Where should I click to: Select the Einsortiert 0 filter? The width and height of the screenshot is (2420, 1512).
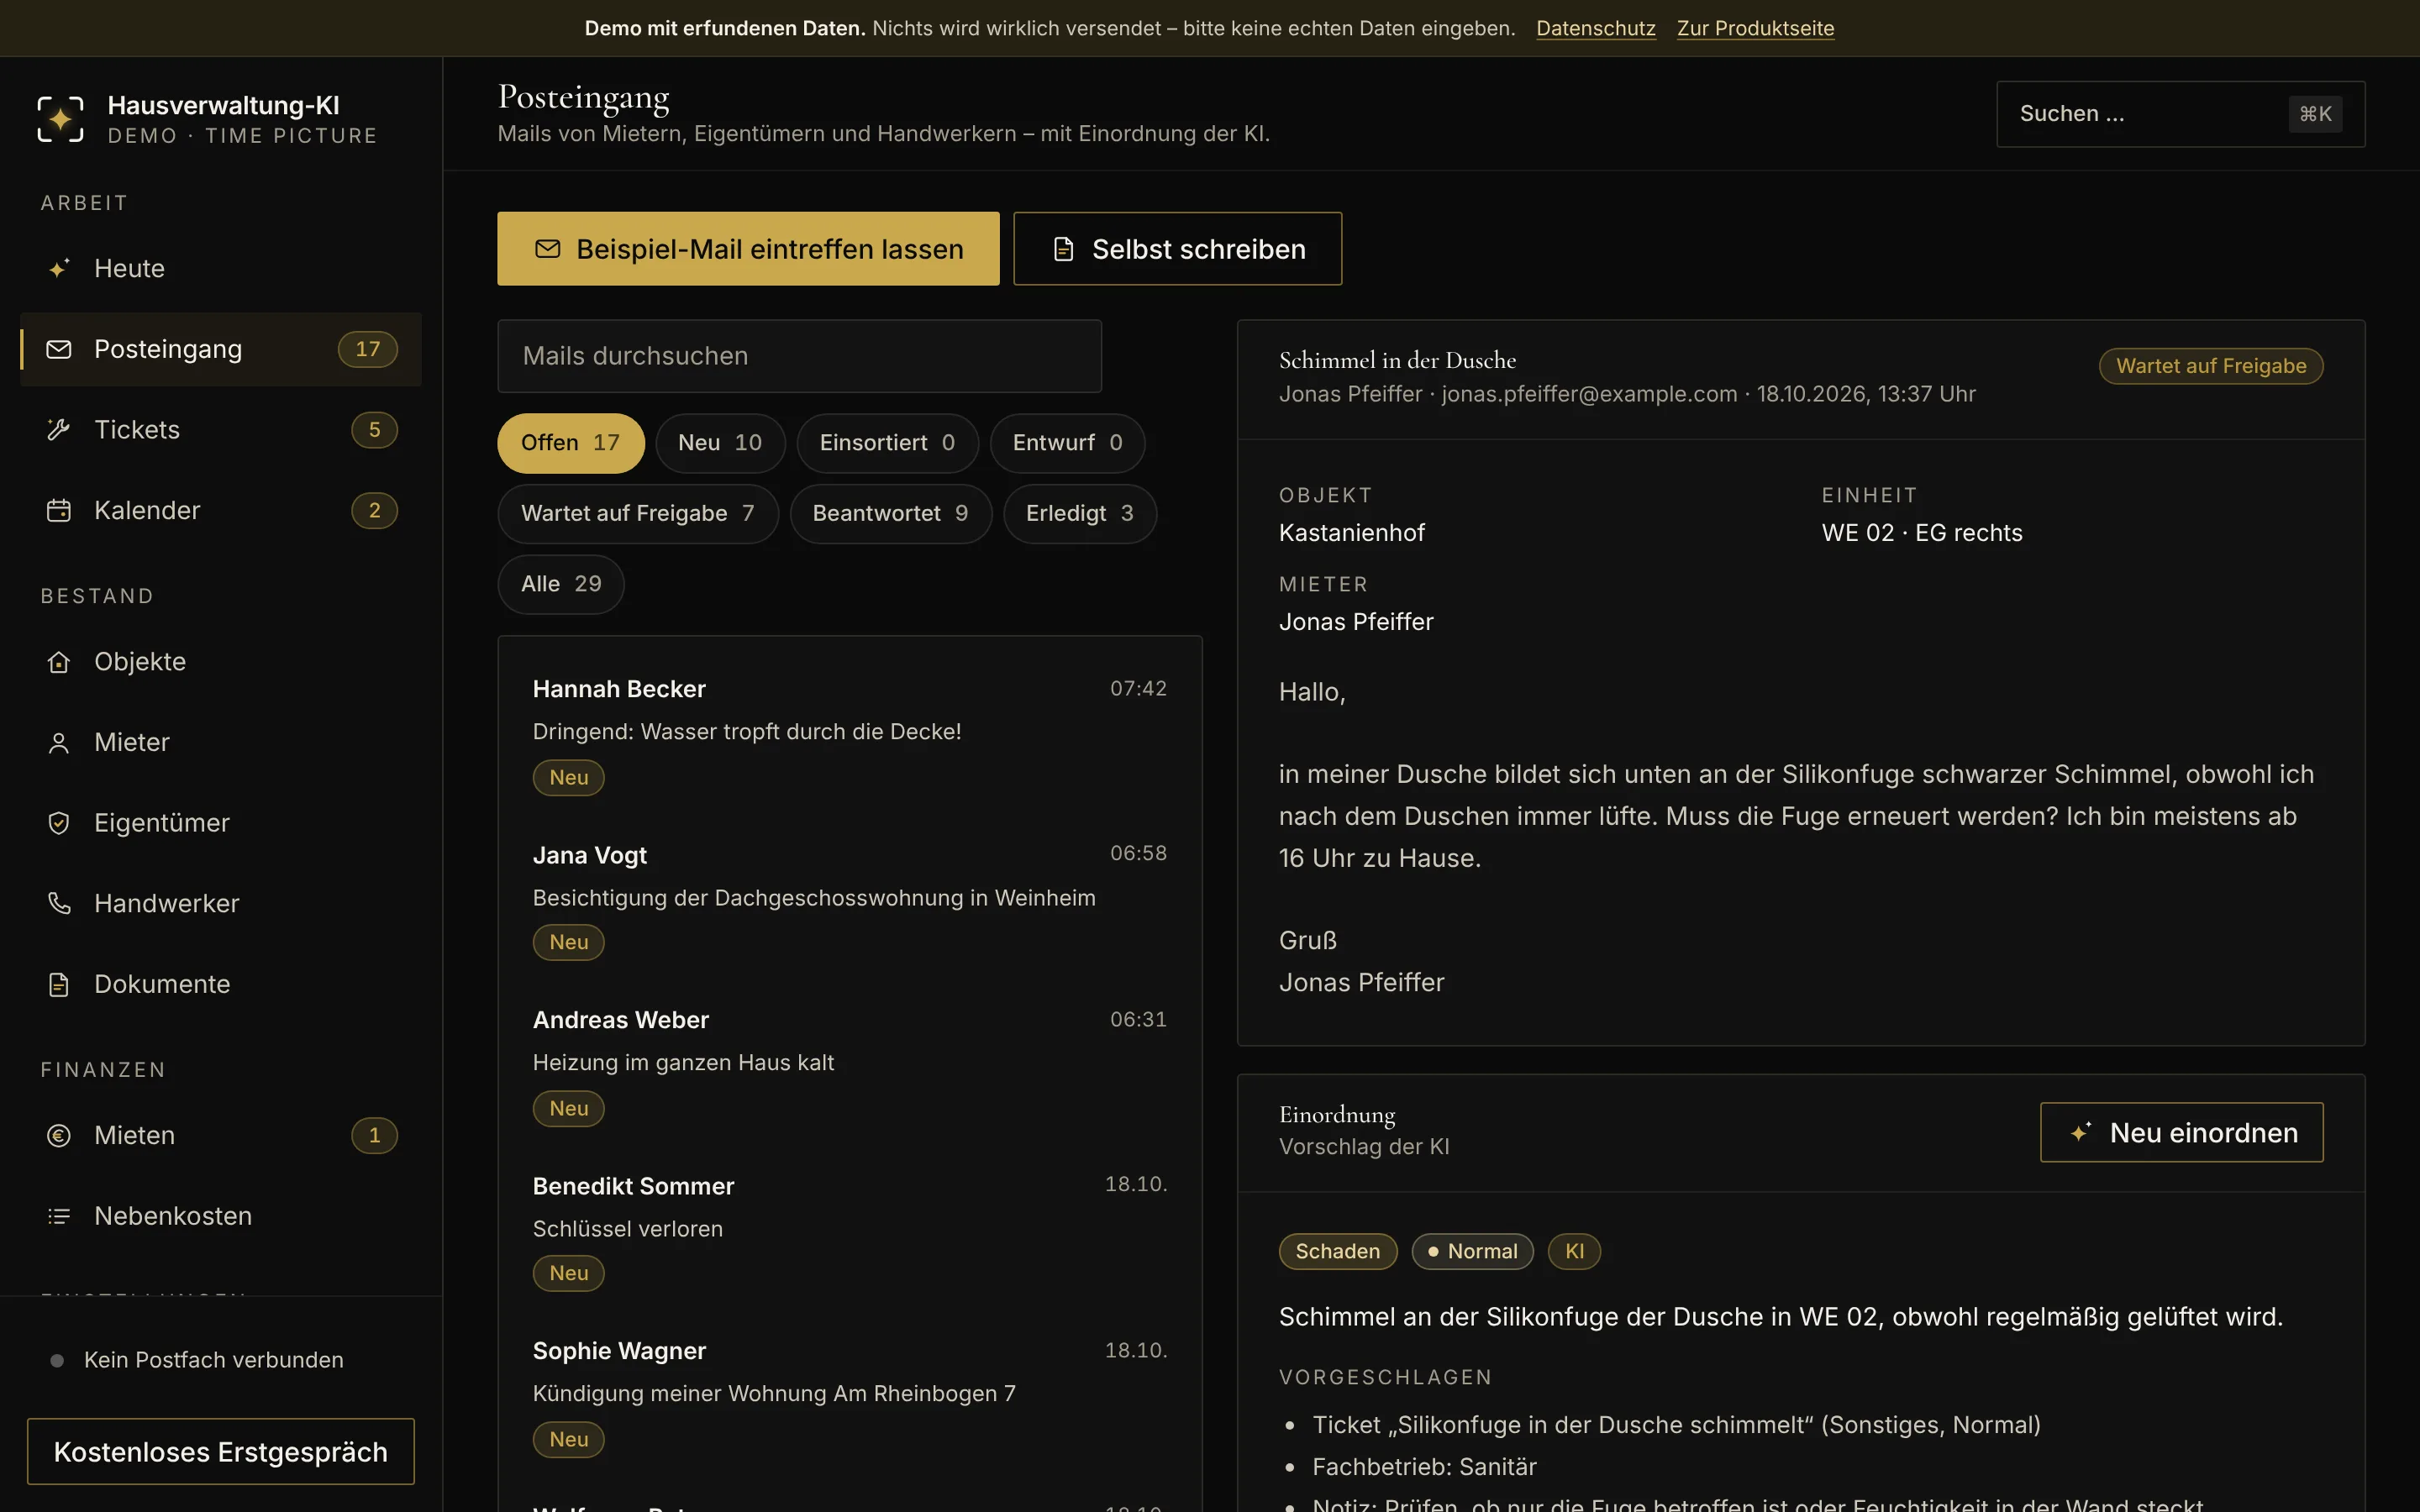click(x=887, y=443)
